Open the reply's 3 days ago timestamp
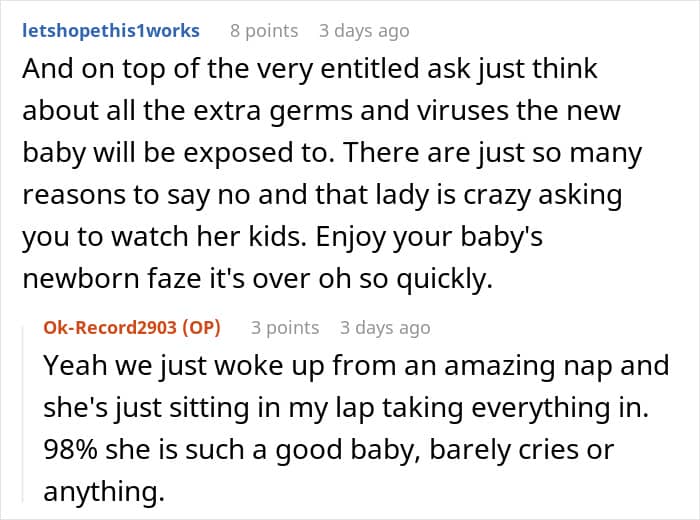 tap(385, 328)
